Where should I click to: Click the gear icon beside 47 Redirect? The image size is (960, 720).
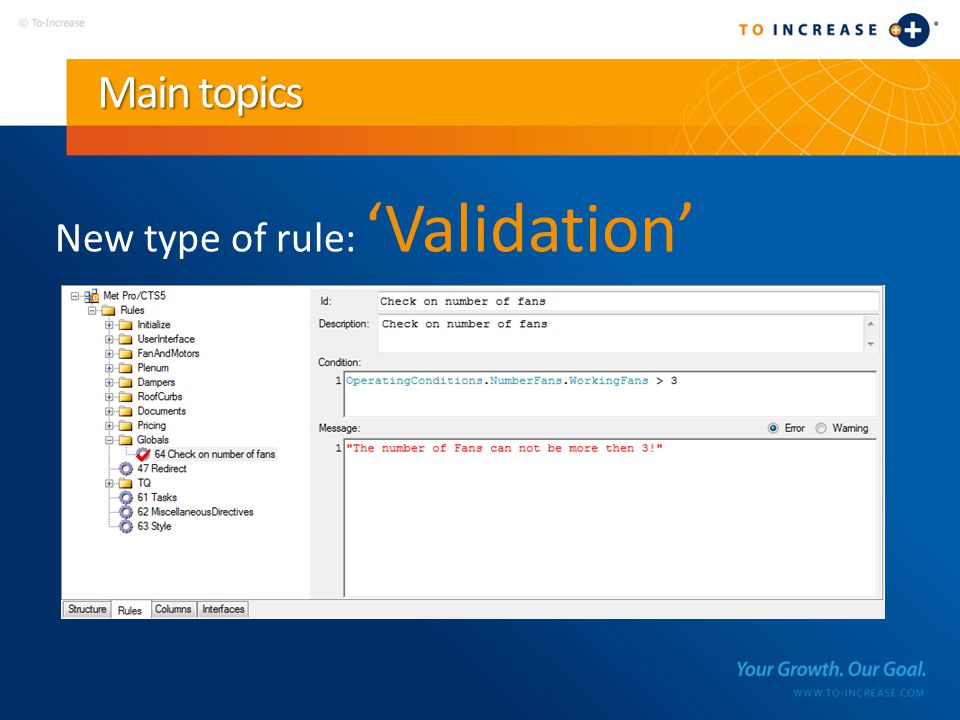click(126, 469)
